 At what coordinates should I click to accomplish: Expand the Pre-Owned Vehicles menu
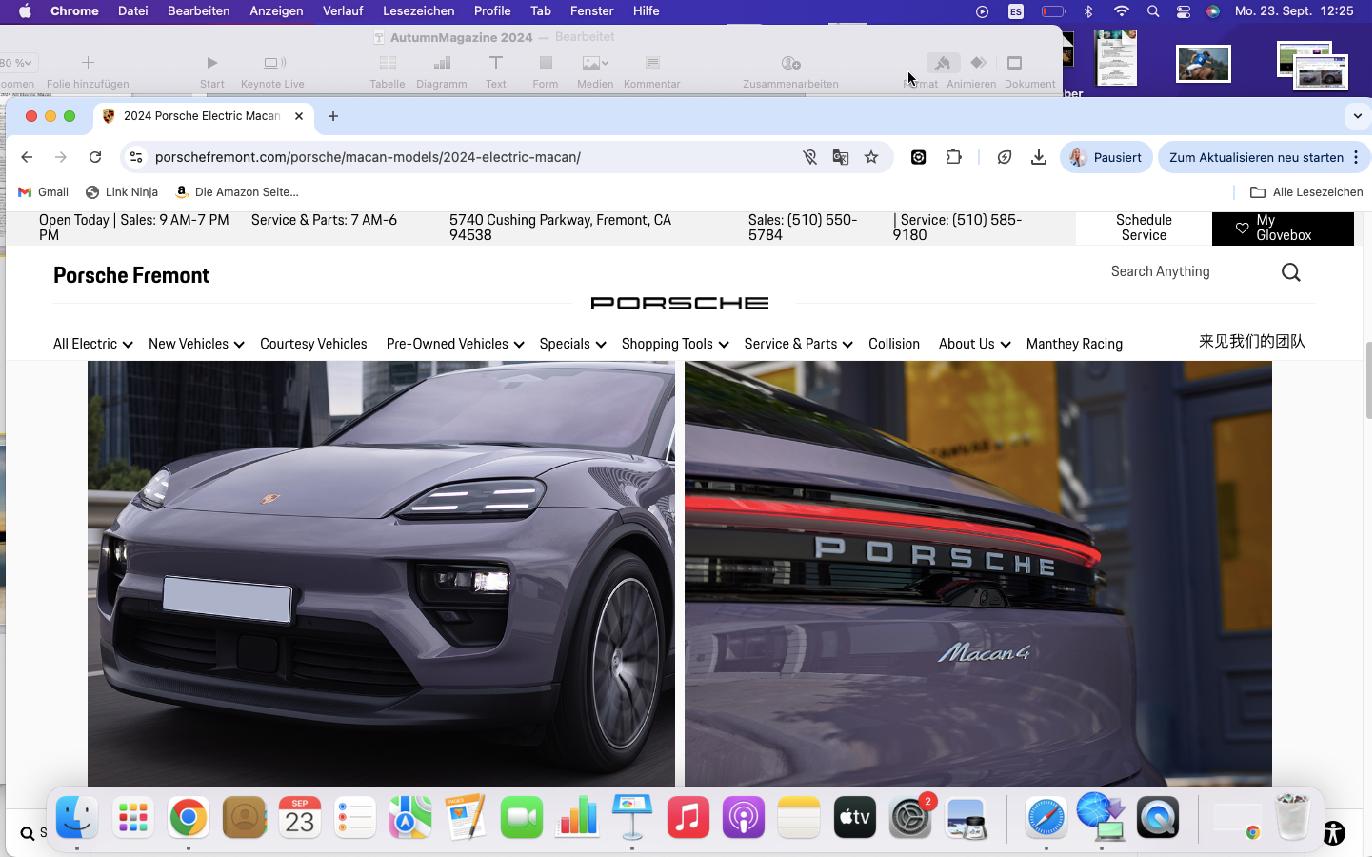point(455,344)
